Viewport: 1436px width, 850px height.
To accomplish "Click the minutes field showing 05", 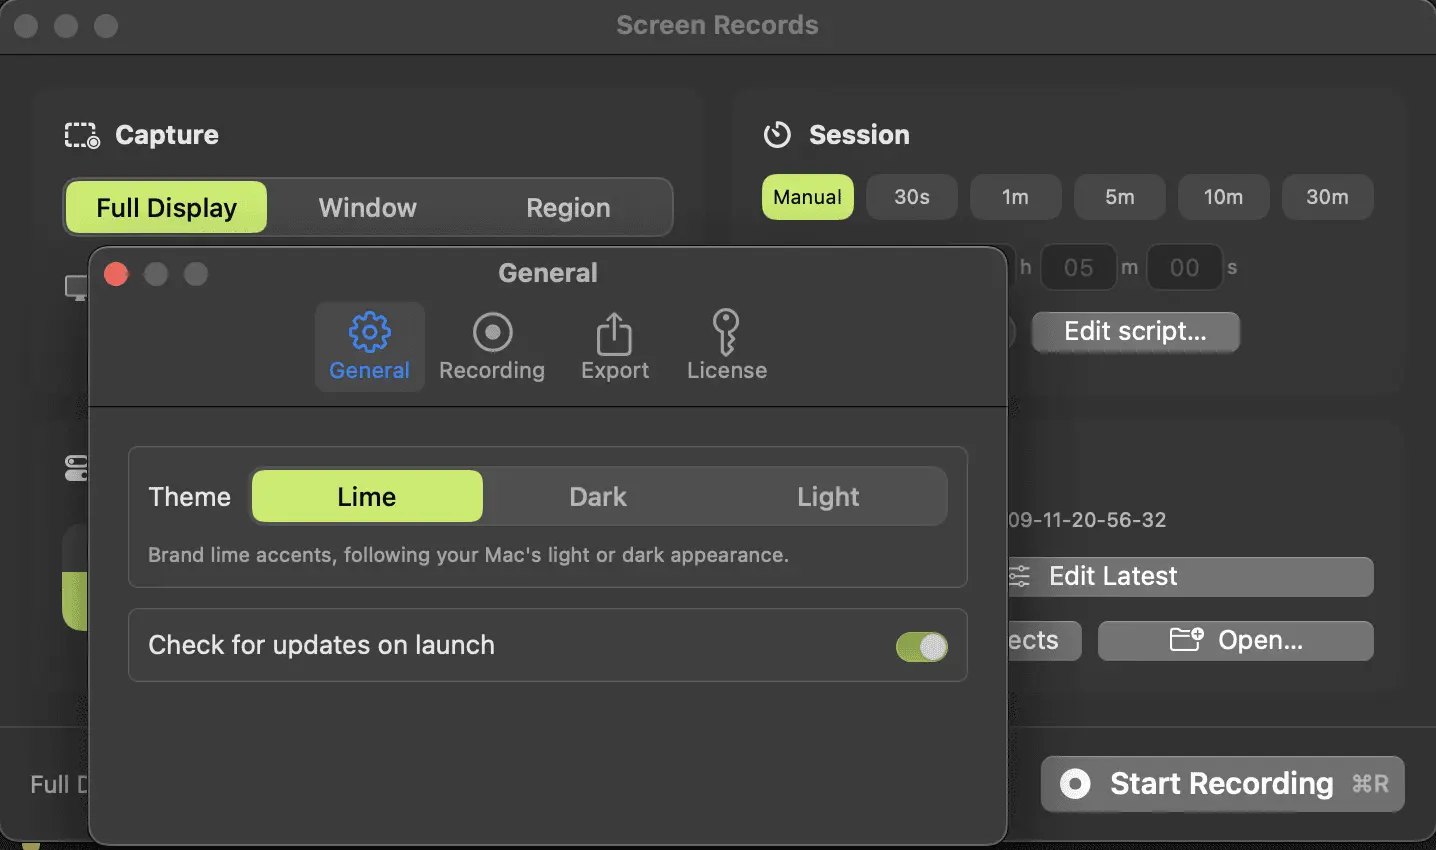I will (1079, 268).
